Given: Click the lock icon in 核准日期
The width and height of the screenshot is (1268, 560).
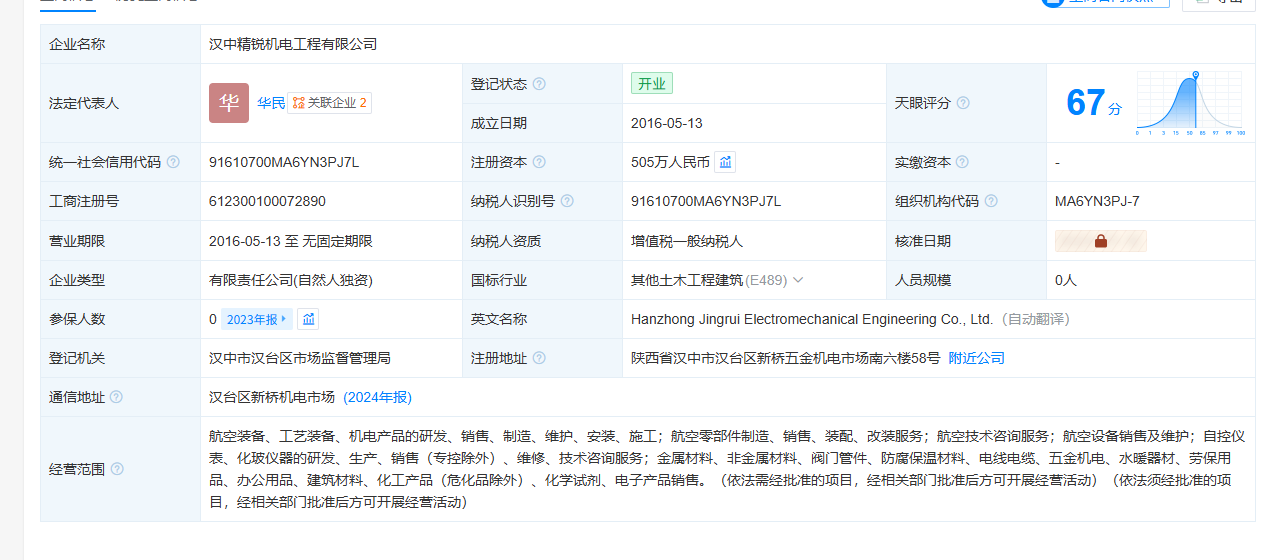Looking at the screenshot, I should click(x=1101, y=241).
